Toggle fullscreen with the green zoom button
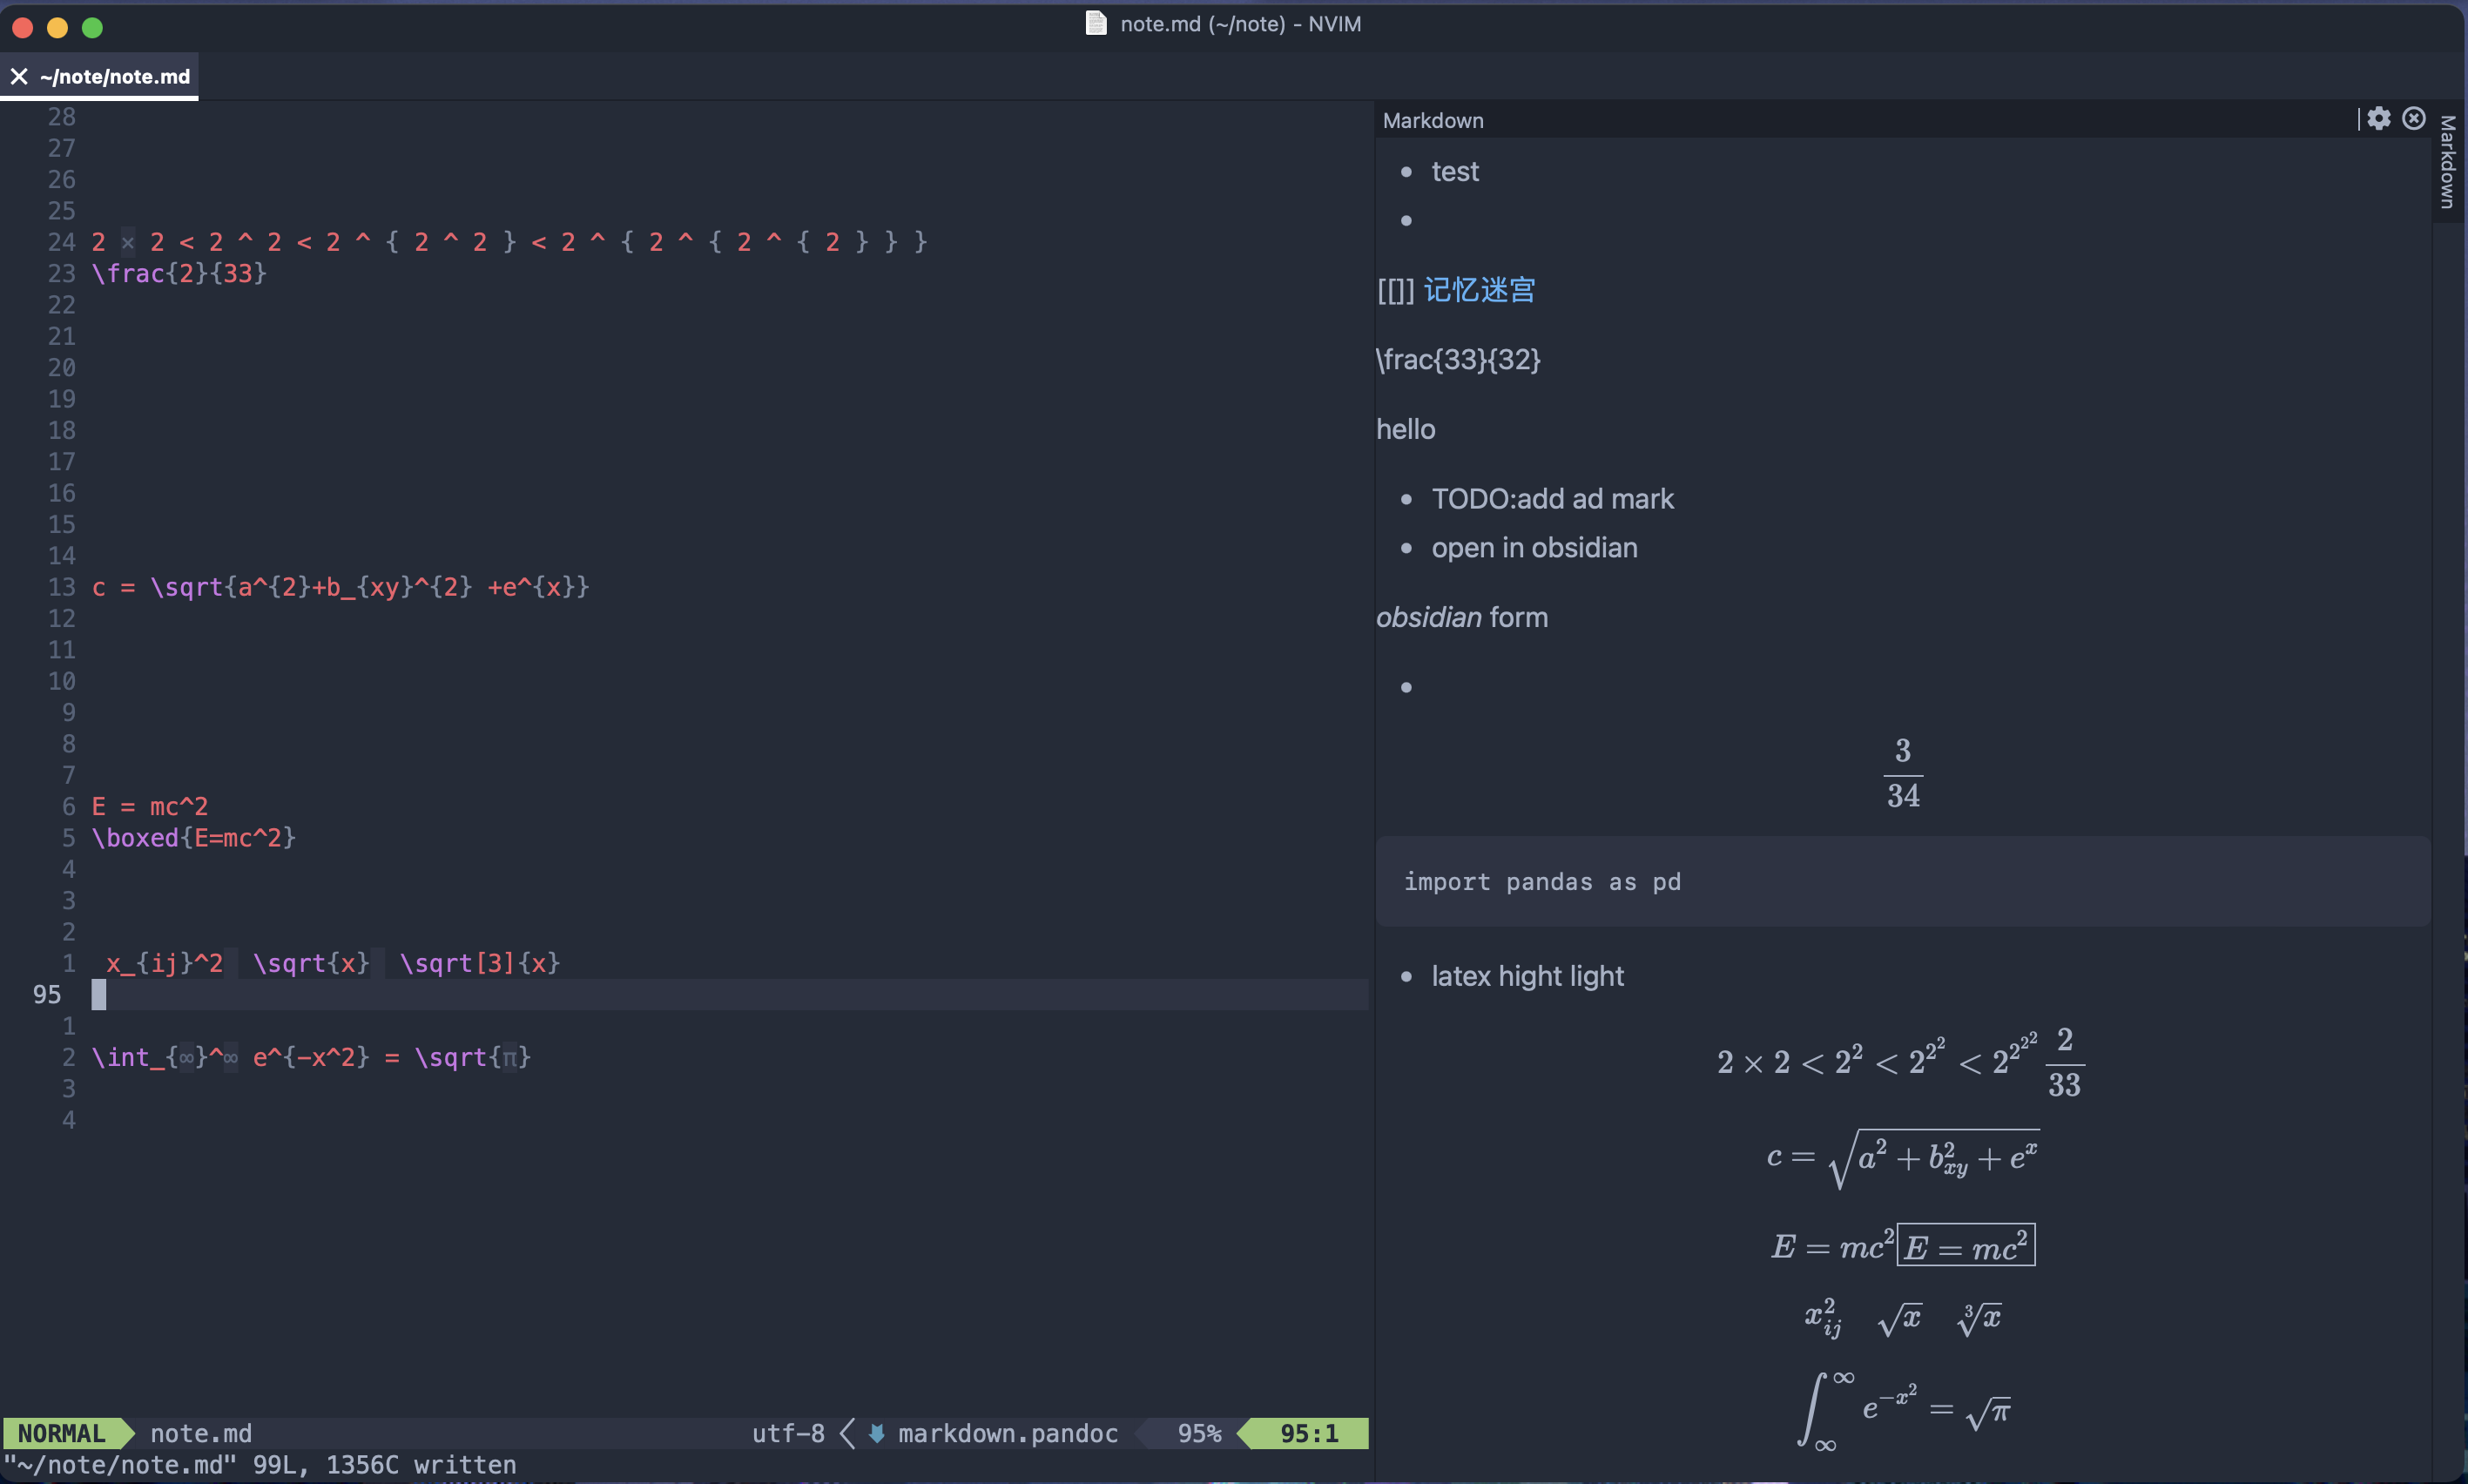2468x1484 pixels. coord(92,28)
